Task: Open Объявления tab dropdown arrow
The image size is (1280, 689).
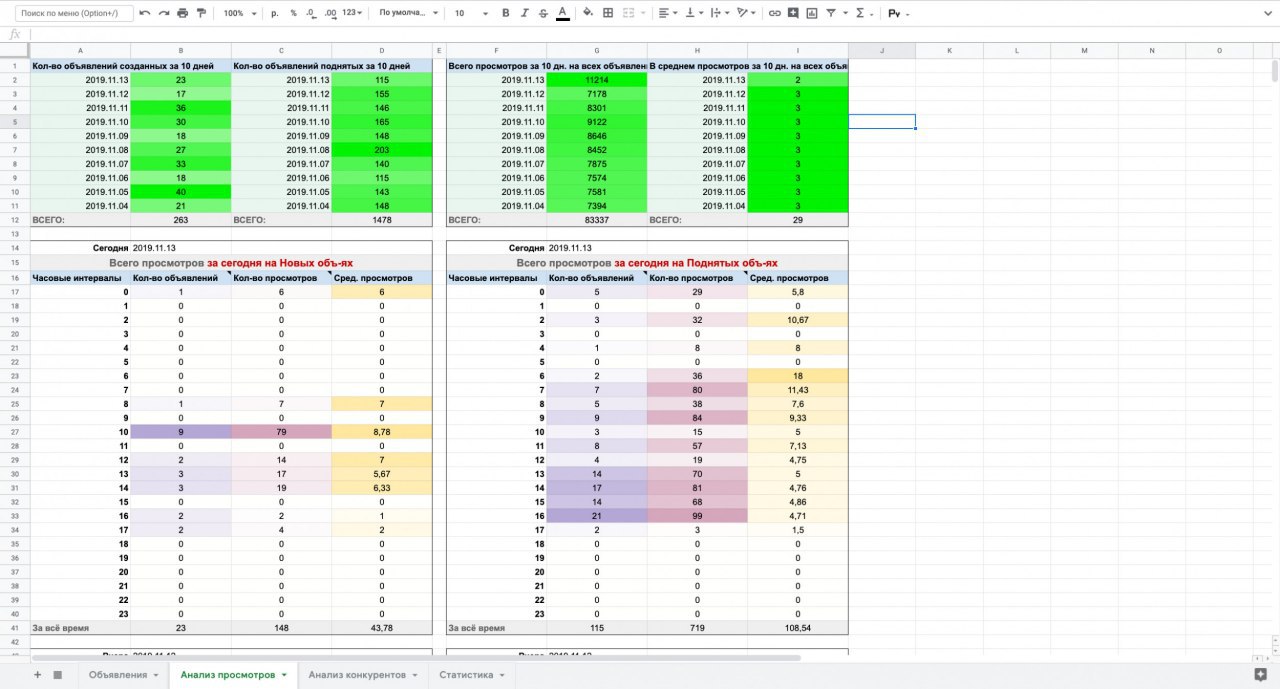Action: pos(156,676)
